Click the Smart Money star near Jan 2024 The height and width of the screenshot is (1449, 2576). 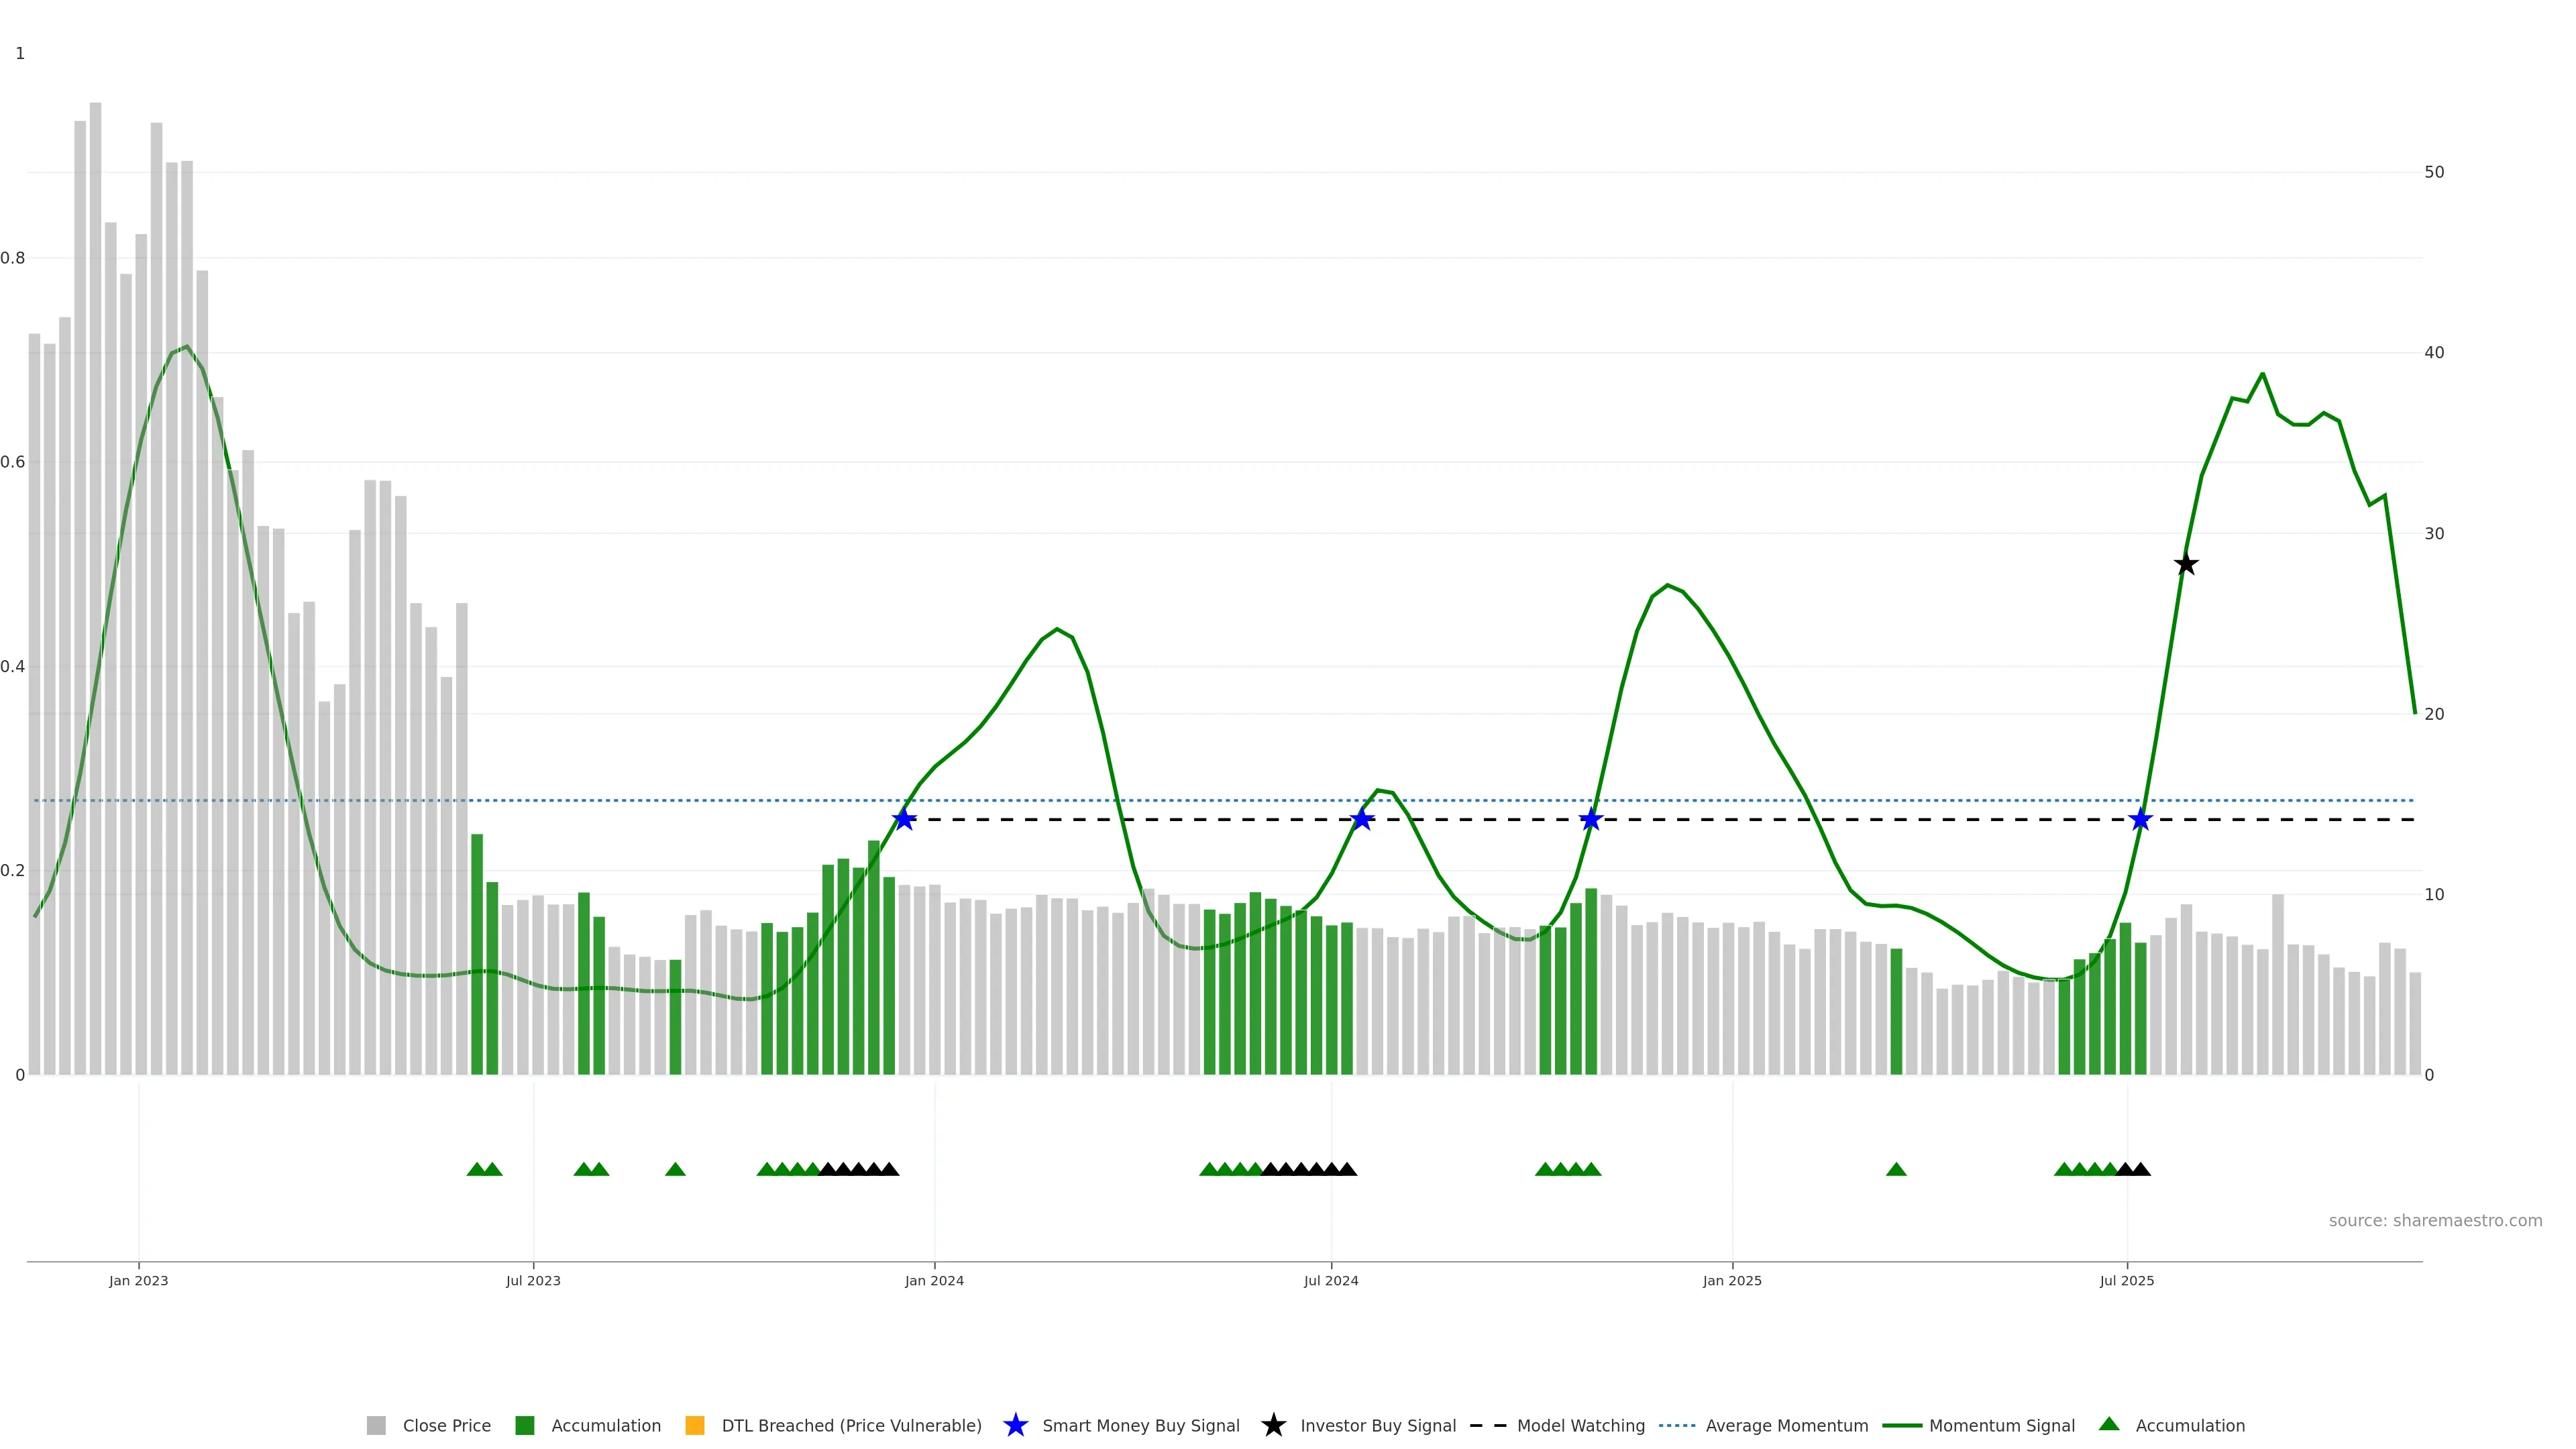[x=904, y=819]
